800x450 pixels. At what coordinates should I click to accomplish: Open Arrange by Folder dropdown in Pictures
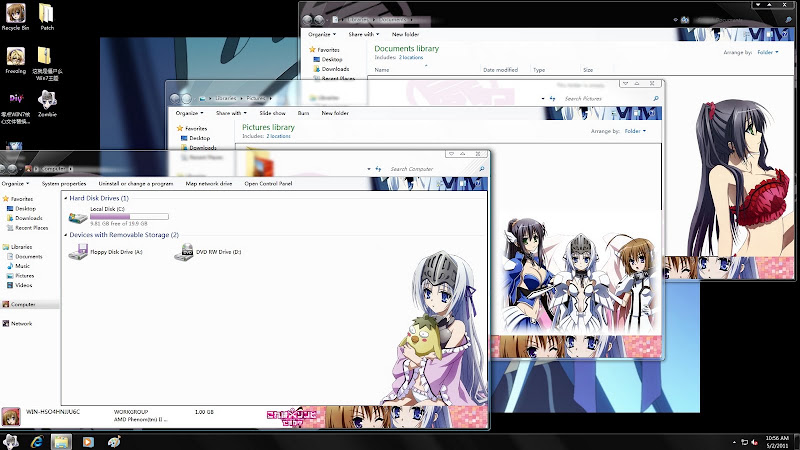(635, 131)
